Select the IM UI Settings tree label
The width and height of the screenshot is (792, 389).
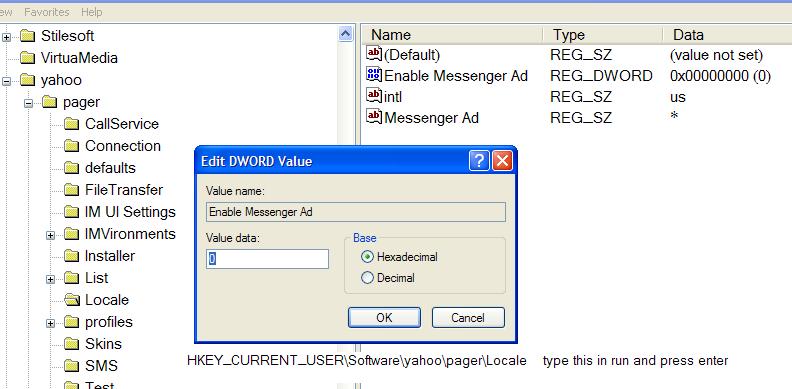[x=130, y=212]
